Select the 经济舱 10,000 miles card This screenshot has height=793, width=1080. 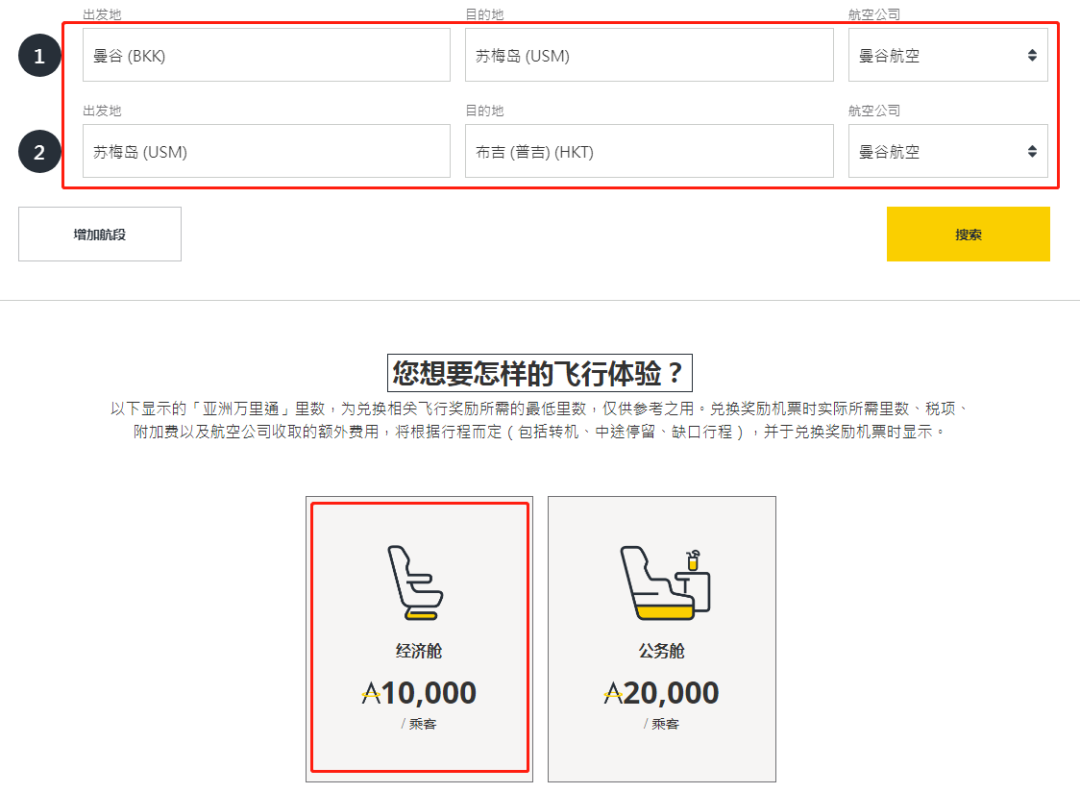[419, 638]
